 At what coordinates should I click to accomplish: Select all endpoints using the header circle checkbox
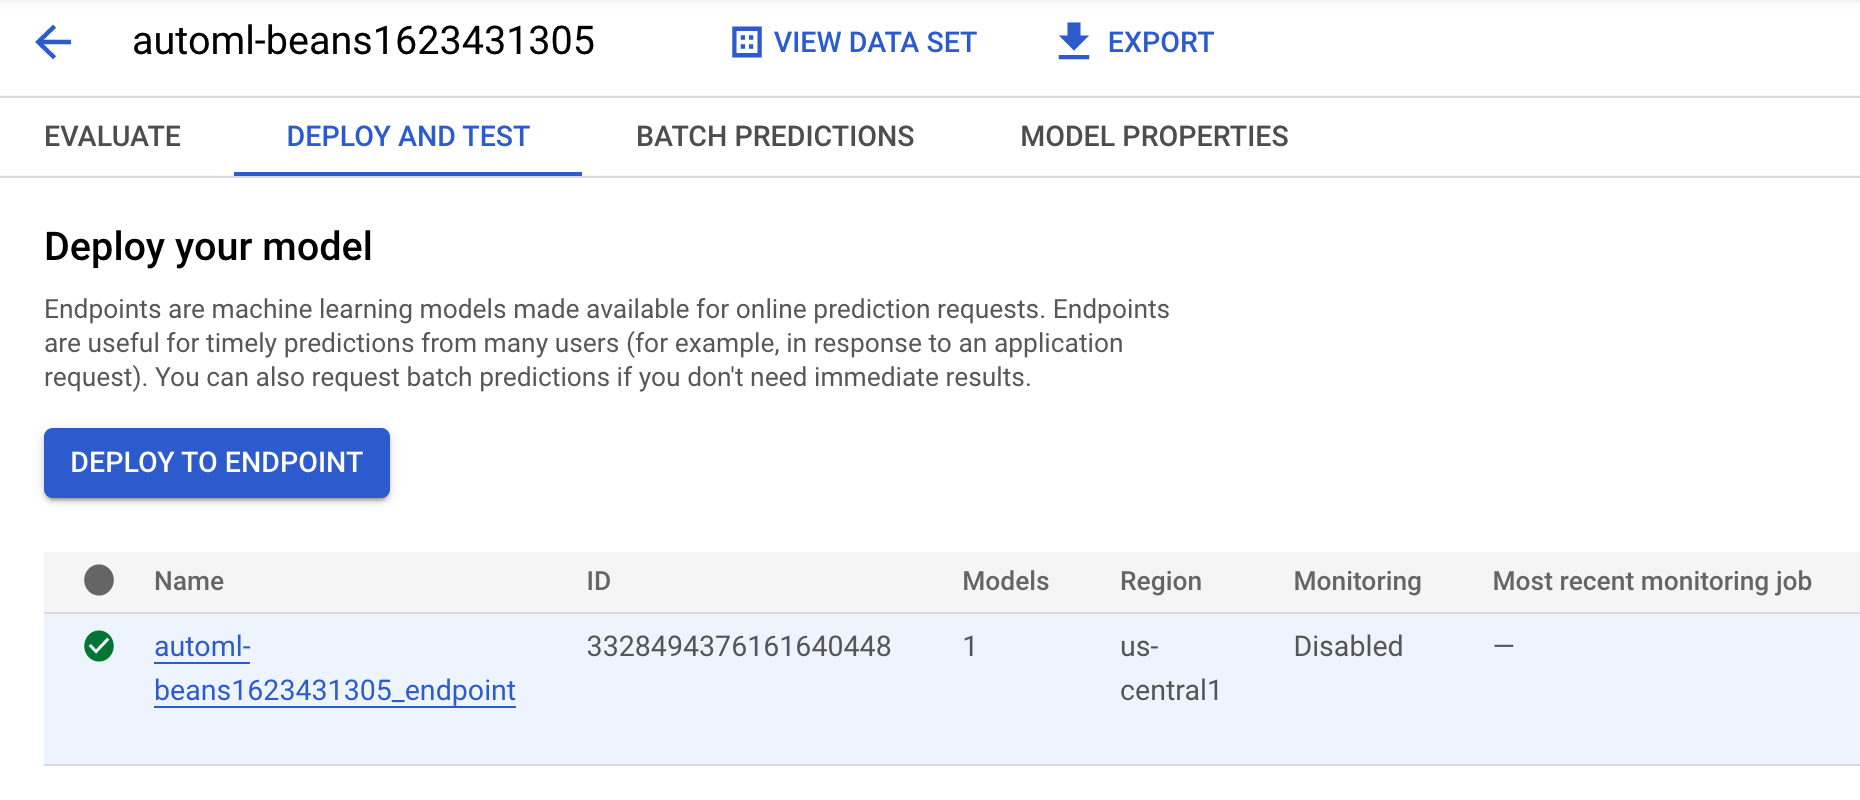coord(98,580)
